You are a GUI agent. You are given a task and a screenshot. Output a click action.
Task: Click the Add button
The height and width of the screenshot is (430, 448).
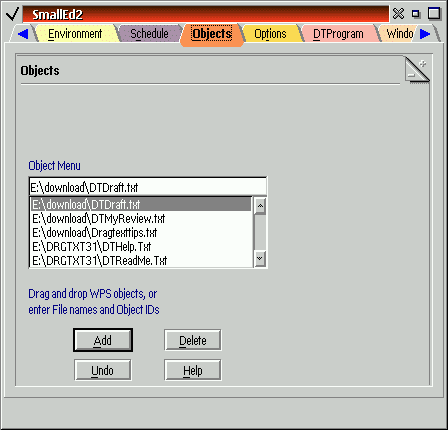pyautogui.click(x=103, y=340)
